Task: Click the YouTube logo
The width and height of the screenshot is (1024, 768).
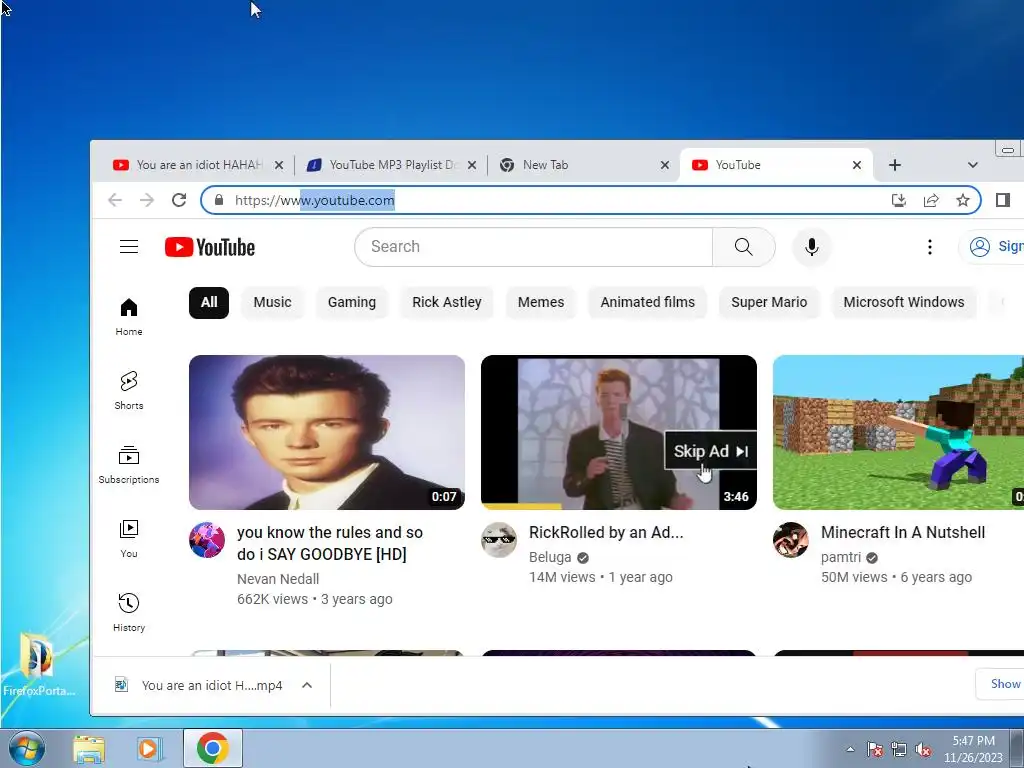Action: click(x=210, y=248)
